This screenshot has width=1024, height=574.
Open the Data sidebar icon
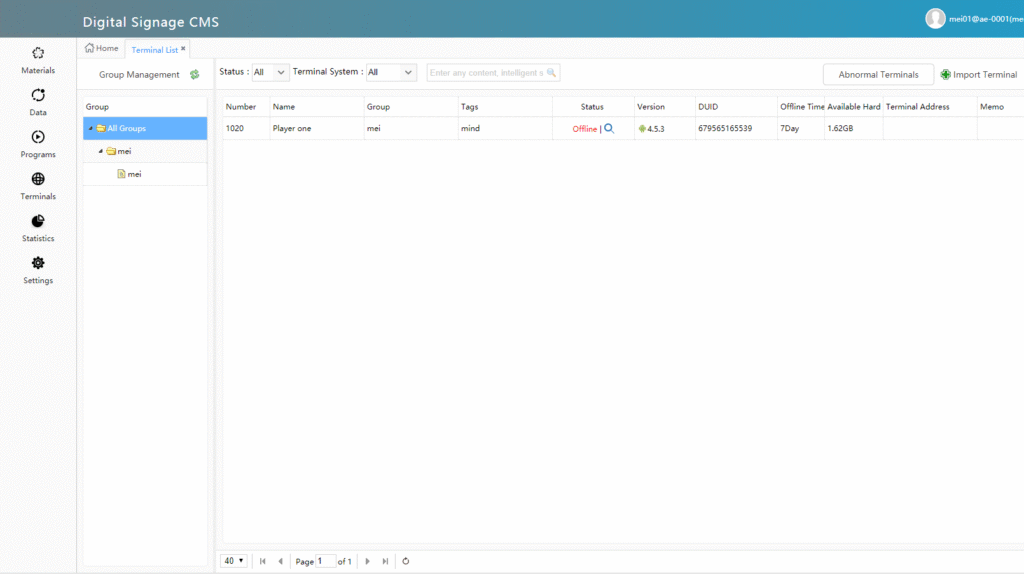click(x=38, y=96)
